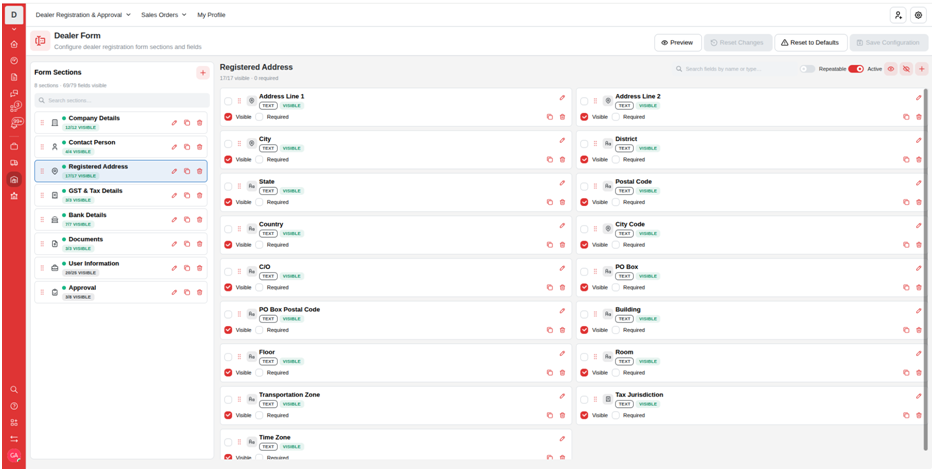This screenshot has height=471, width=934.
Task: Edit the Postal Code field
Action: click(x=918, y=183)
